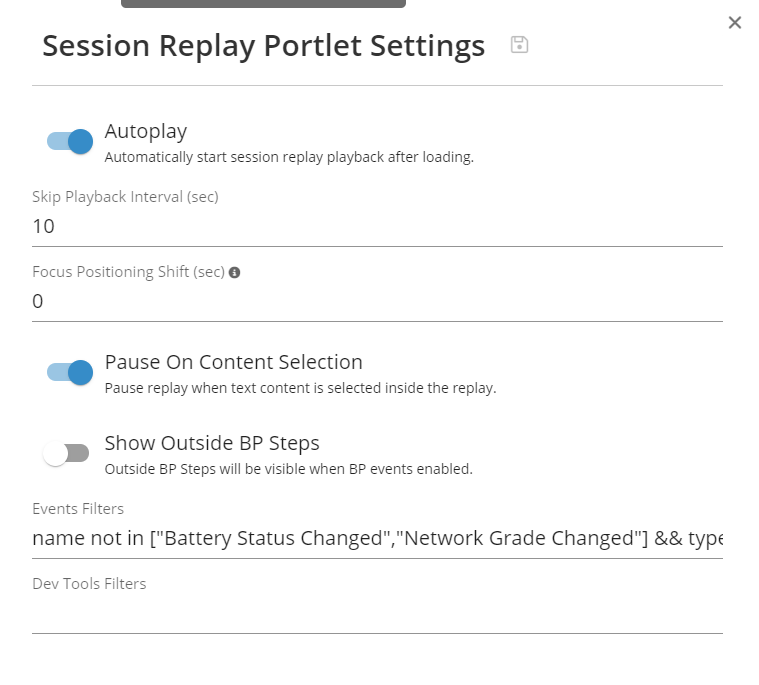Click the save icon beside the settings title
759x685 pixels.
(x=519, y=45)
